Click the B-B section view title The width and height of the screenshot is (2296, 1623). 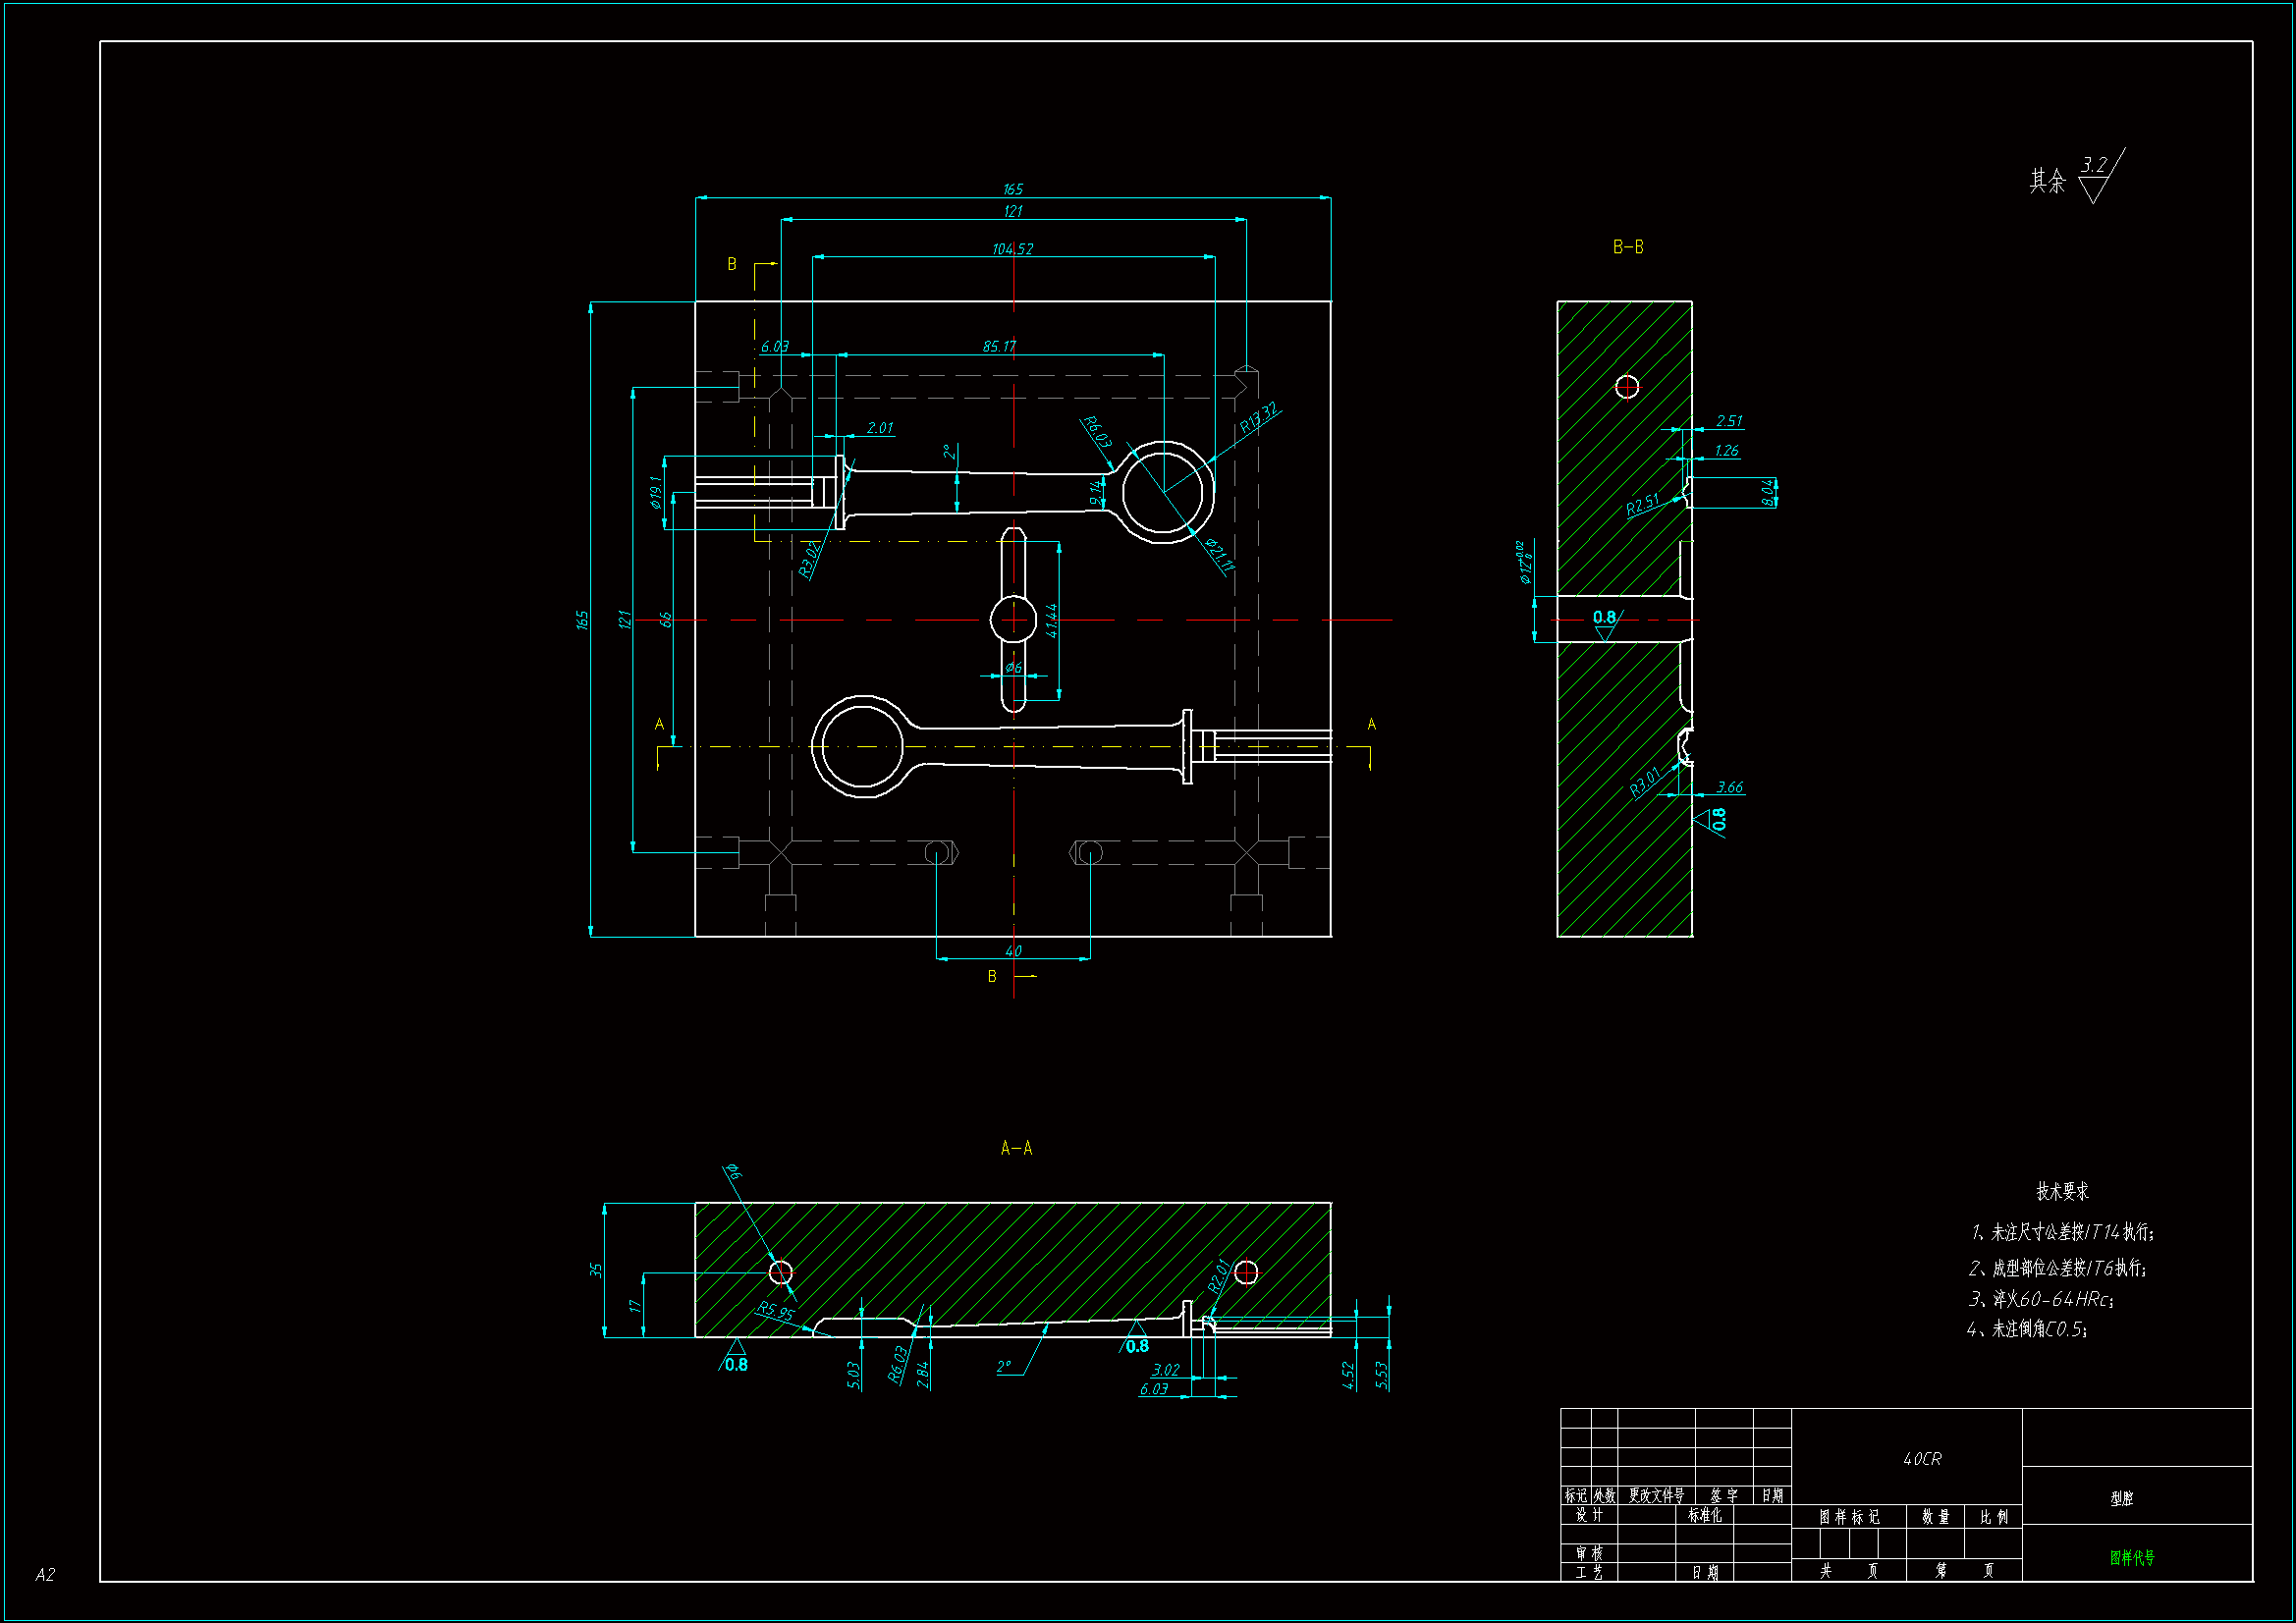(x=1627, y=247)
